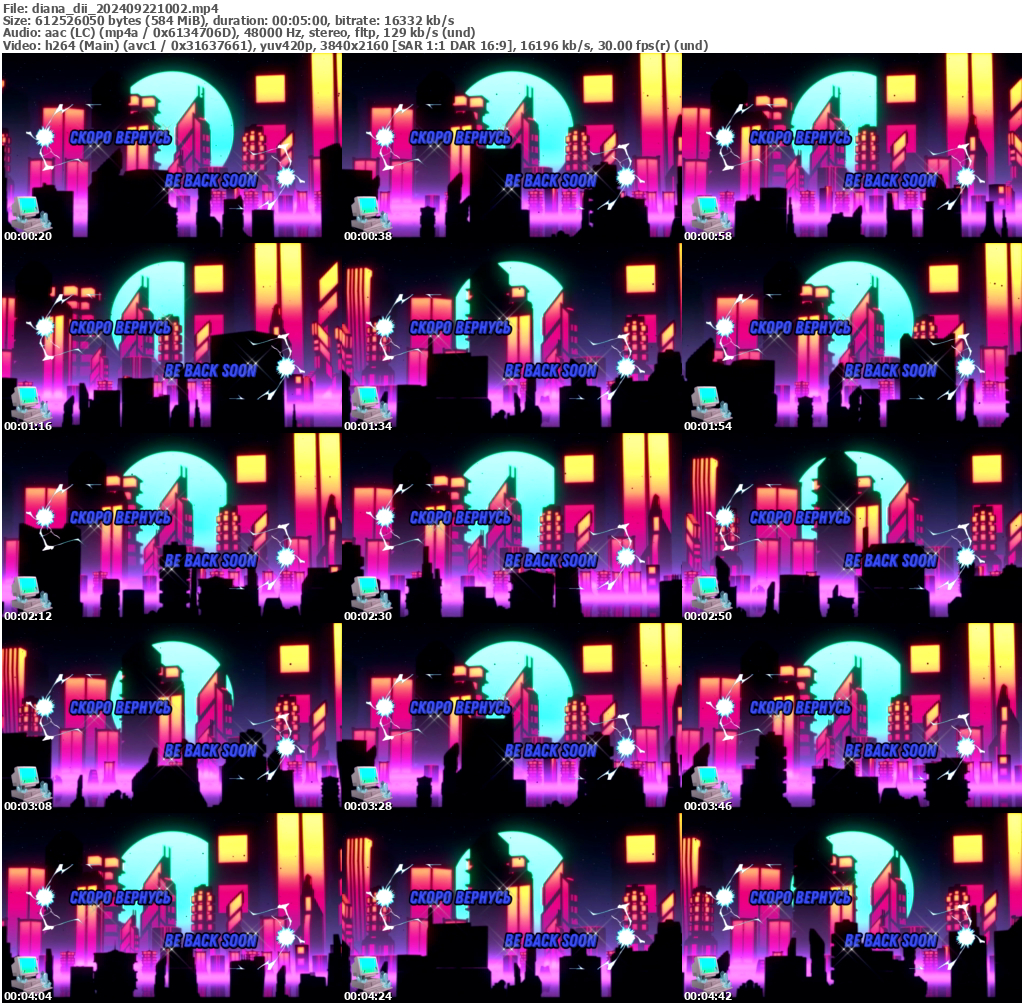Viewport: 1024px width, 1003px height.
Task: Open the thumbnail timestamped 00:00:20
Action: click(171, 147)
